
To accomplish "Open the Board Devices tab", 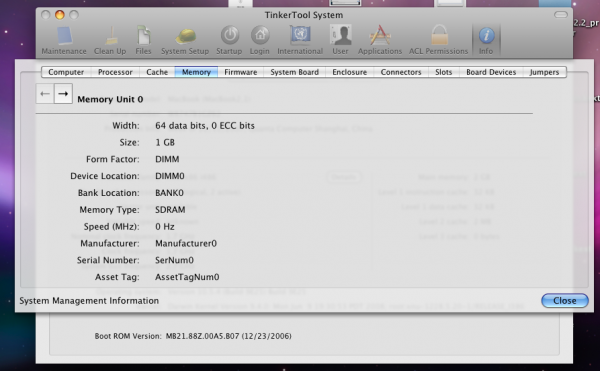I will [x=491, y=72].
